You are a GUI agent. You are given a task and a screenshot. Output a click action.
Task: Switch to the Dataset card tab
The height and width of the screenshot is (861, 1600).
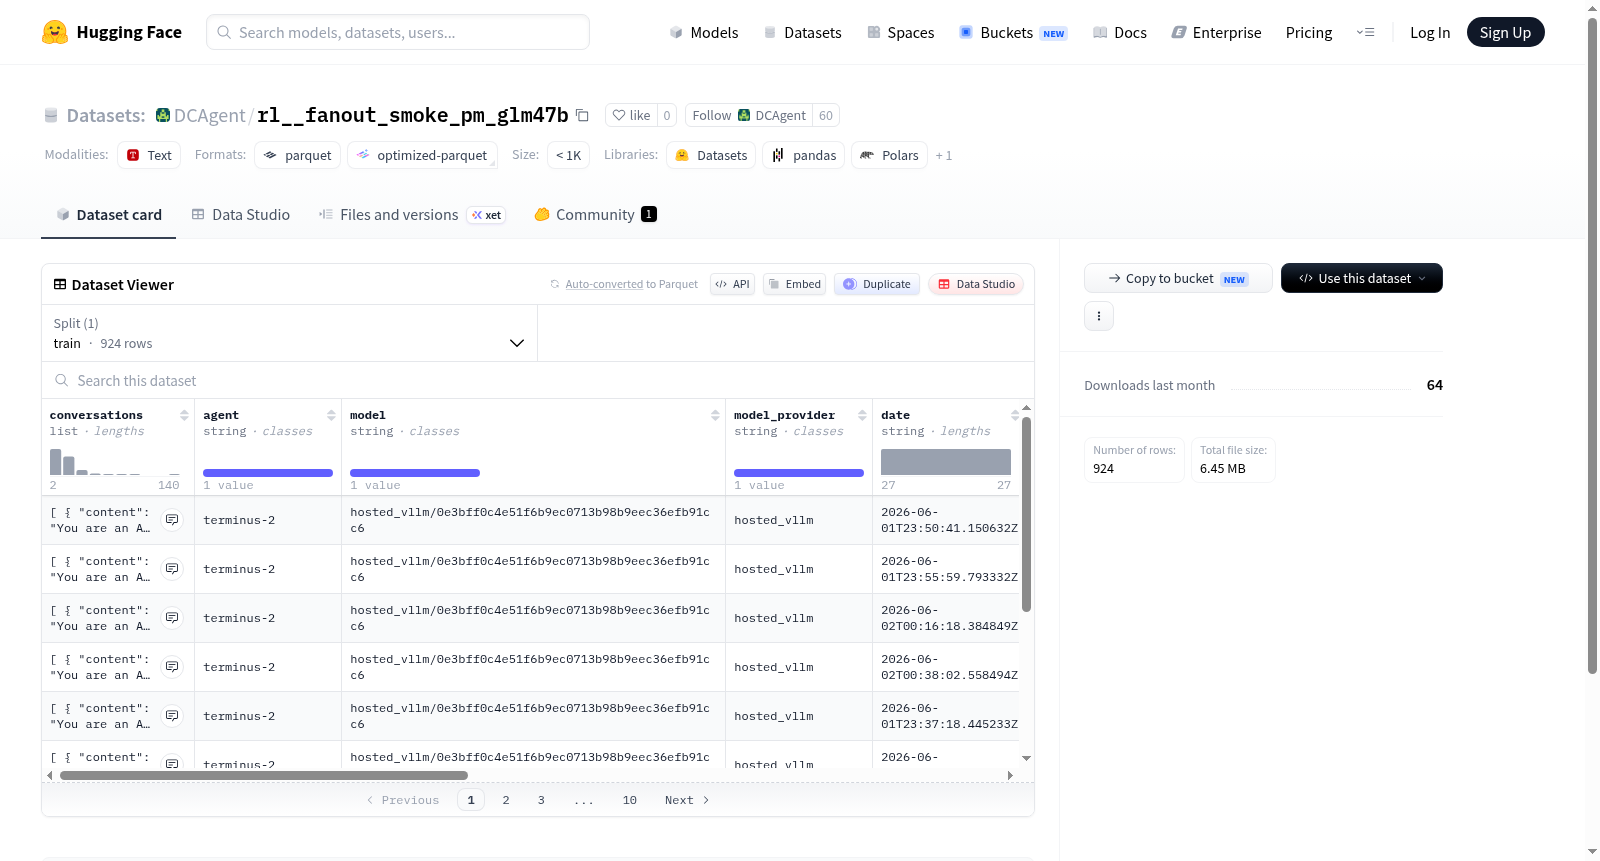click(108, 215)
